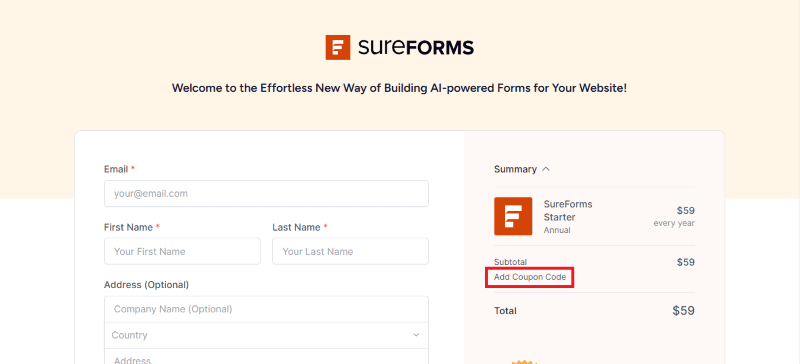Click the Summary heading label
The width and height of the screenshot is (800, 364).
pyautogui.click(x=515, y=169)
